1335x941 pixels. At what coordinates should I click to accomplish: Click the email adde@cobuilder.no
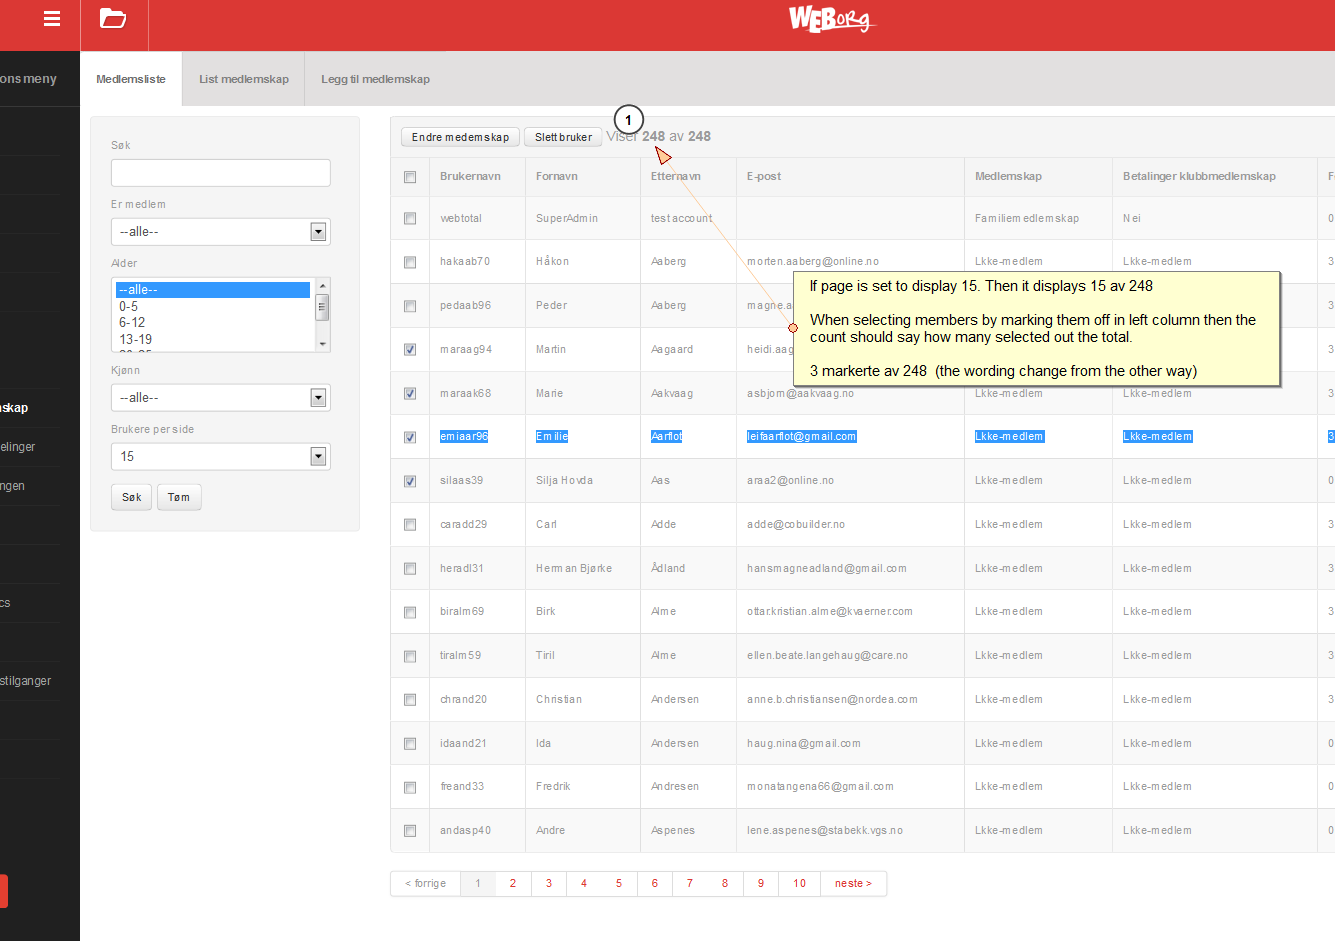coord(796,525)
